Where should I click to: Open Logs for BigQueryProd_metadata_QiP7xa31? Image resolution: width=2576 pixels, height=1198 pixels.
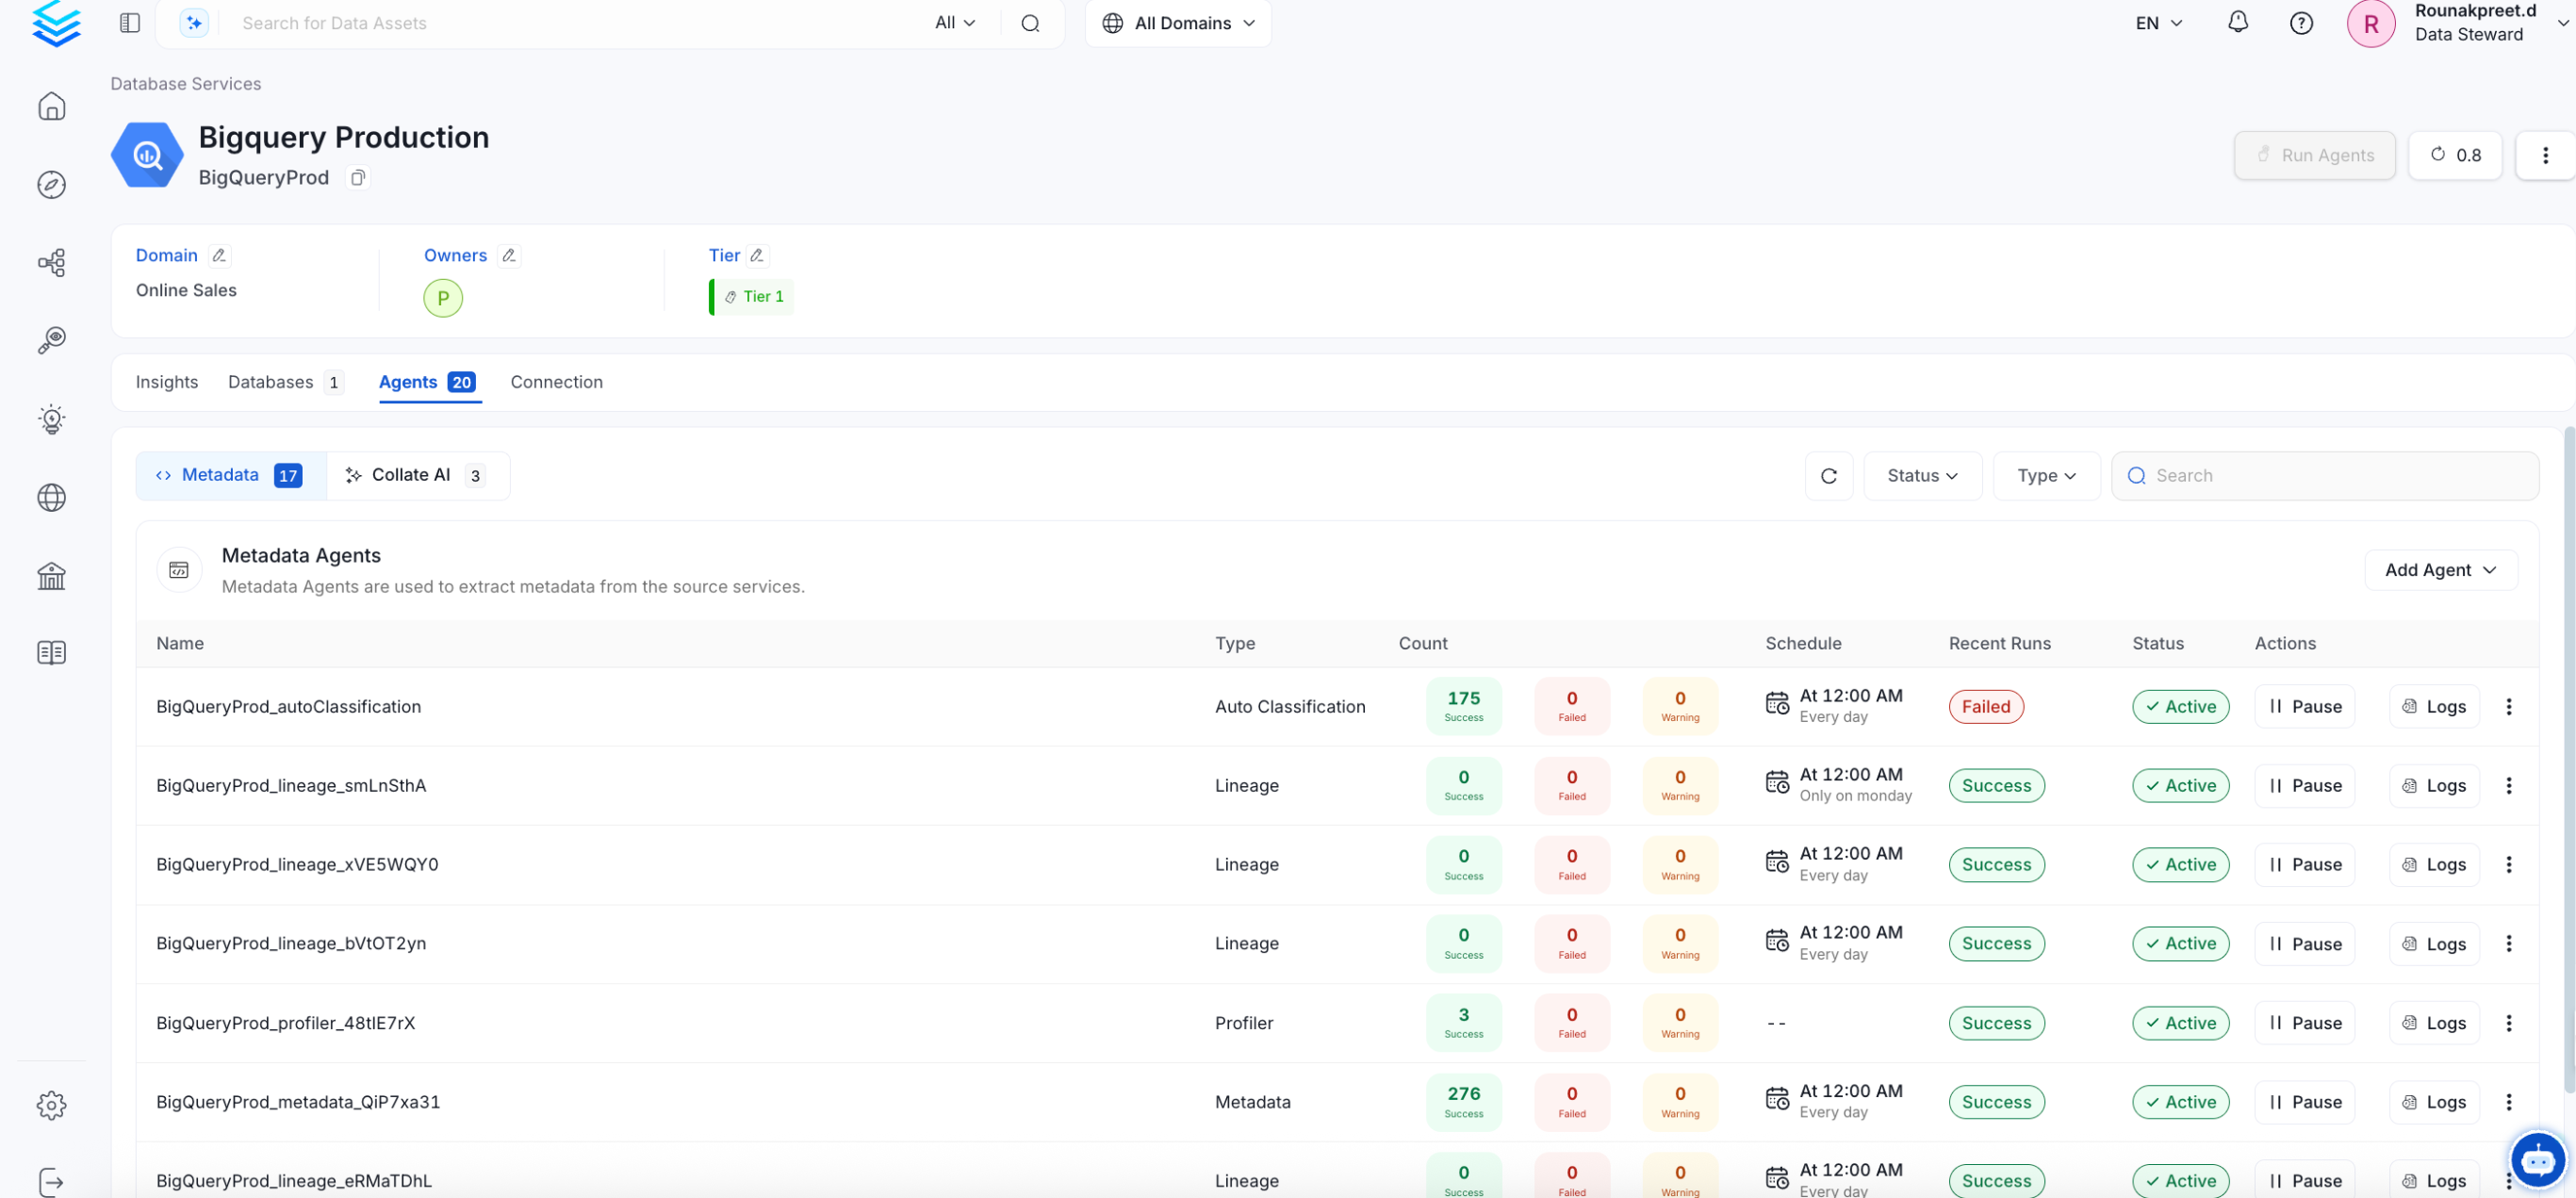(2434, 1102)
